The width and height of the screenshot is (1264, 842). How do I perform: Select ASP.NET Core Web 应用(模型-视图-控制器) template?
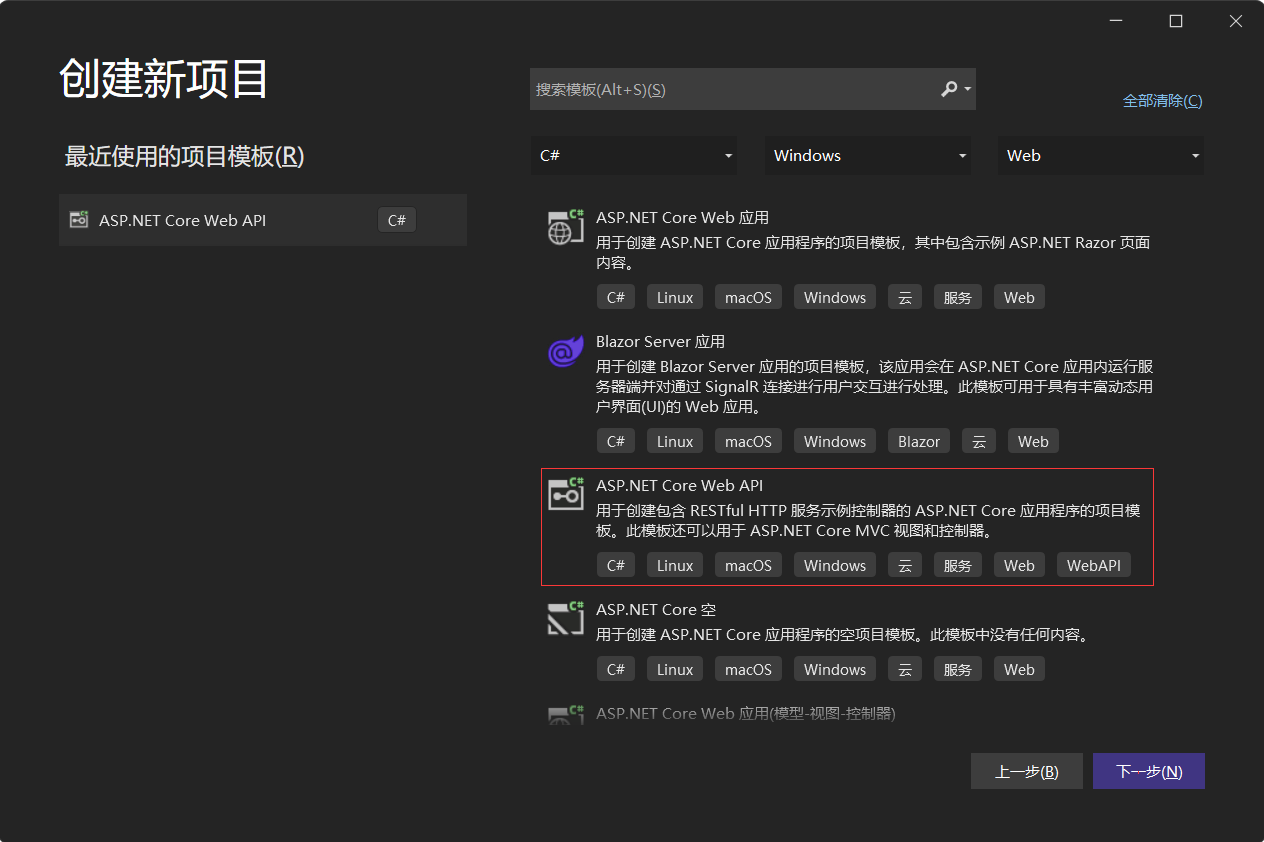(746, 713)
